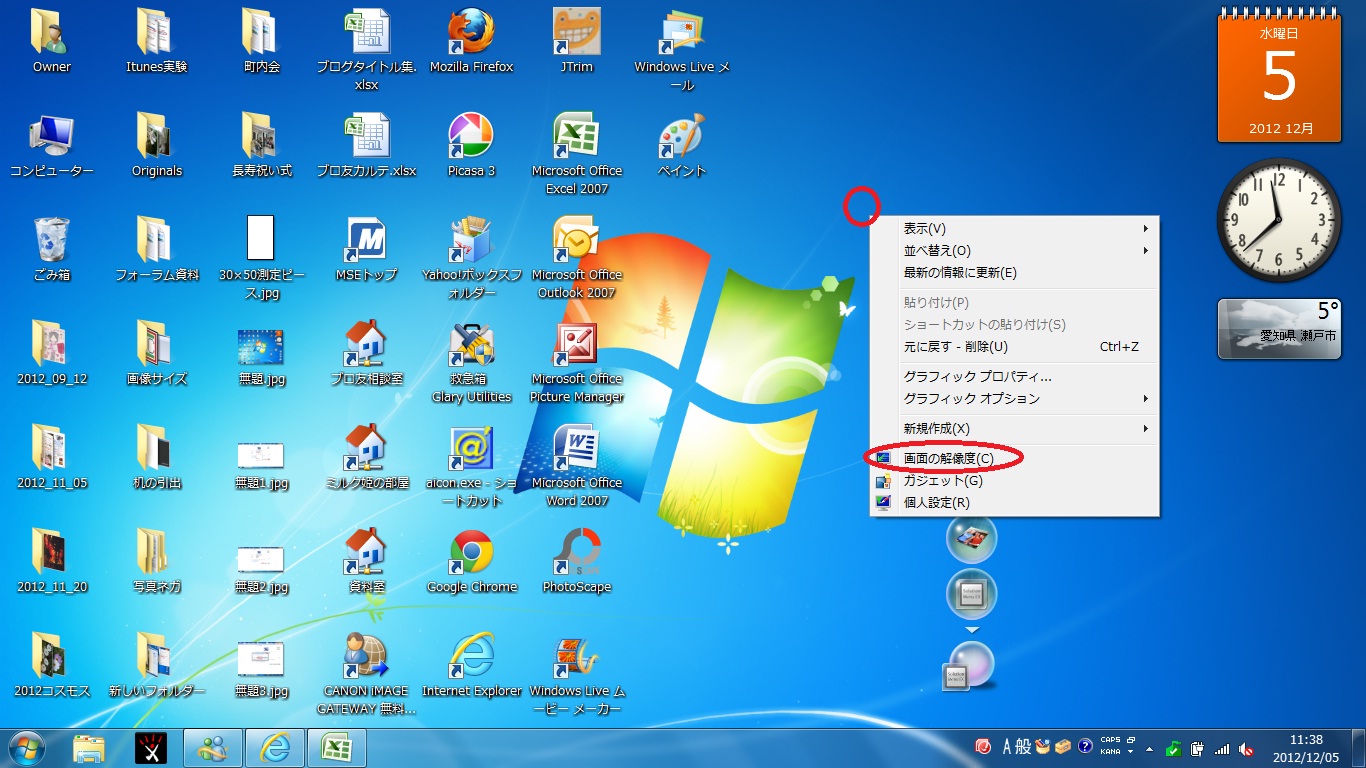
Task: Choose 個人設定(R) from context menu
Action: tap(1014, 503)
